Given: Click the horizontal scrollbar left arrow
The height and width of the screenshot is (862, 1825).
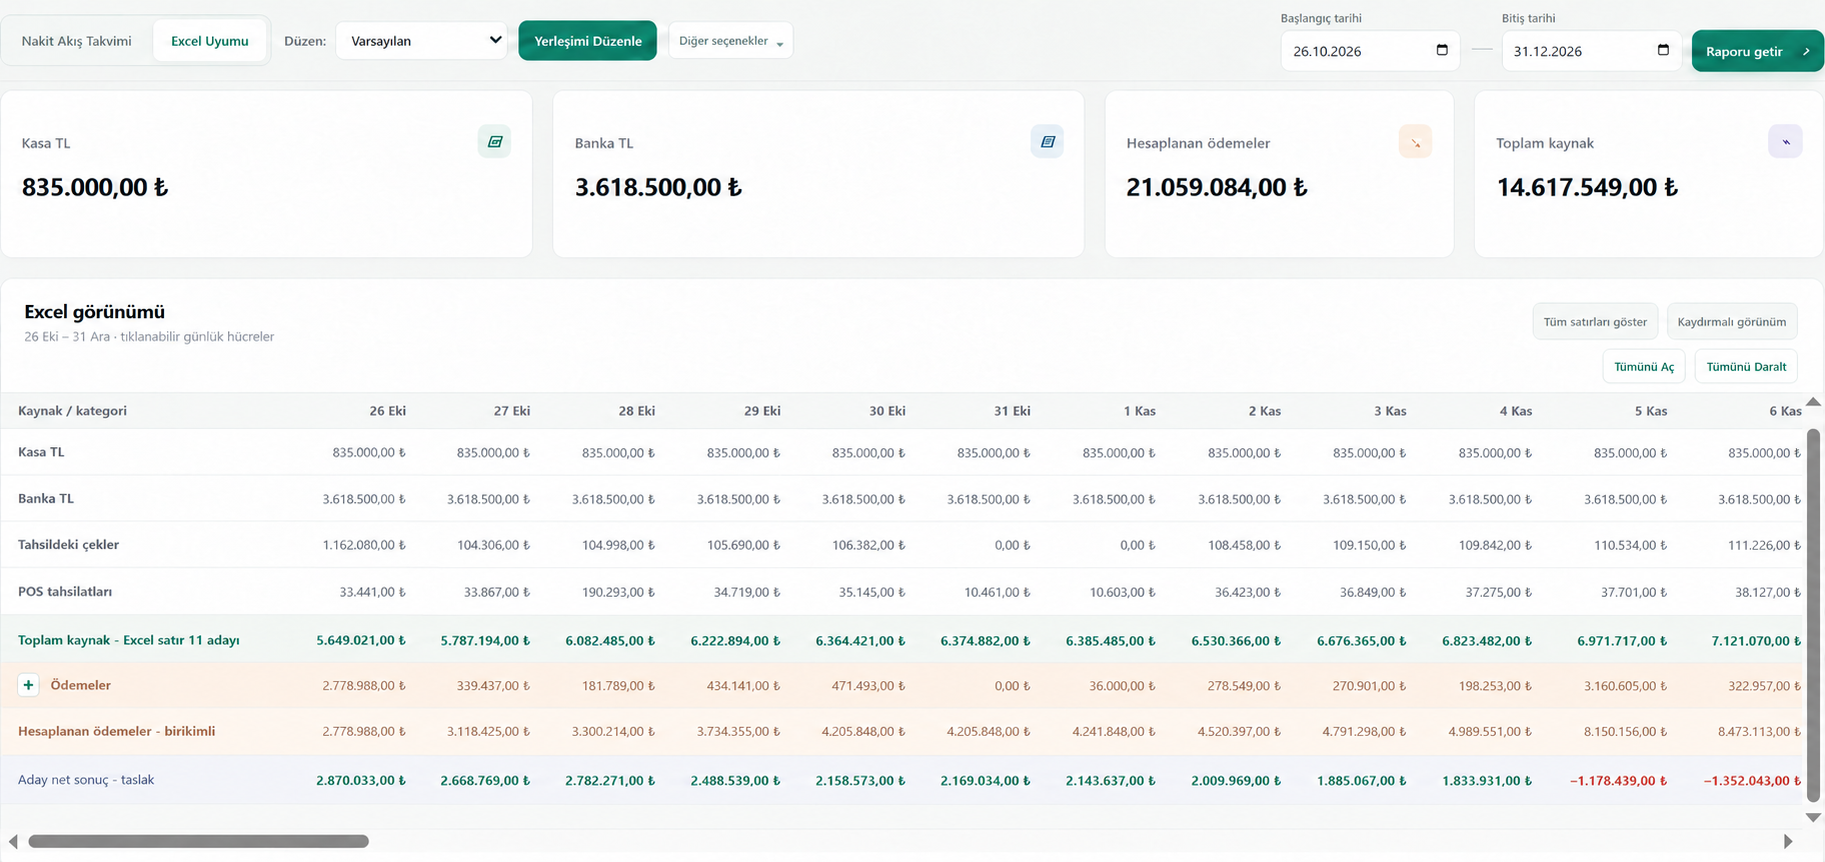Looking at the screenshot, I should pos(13,842).
